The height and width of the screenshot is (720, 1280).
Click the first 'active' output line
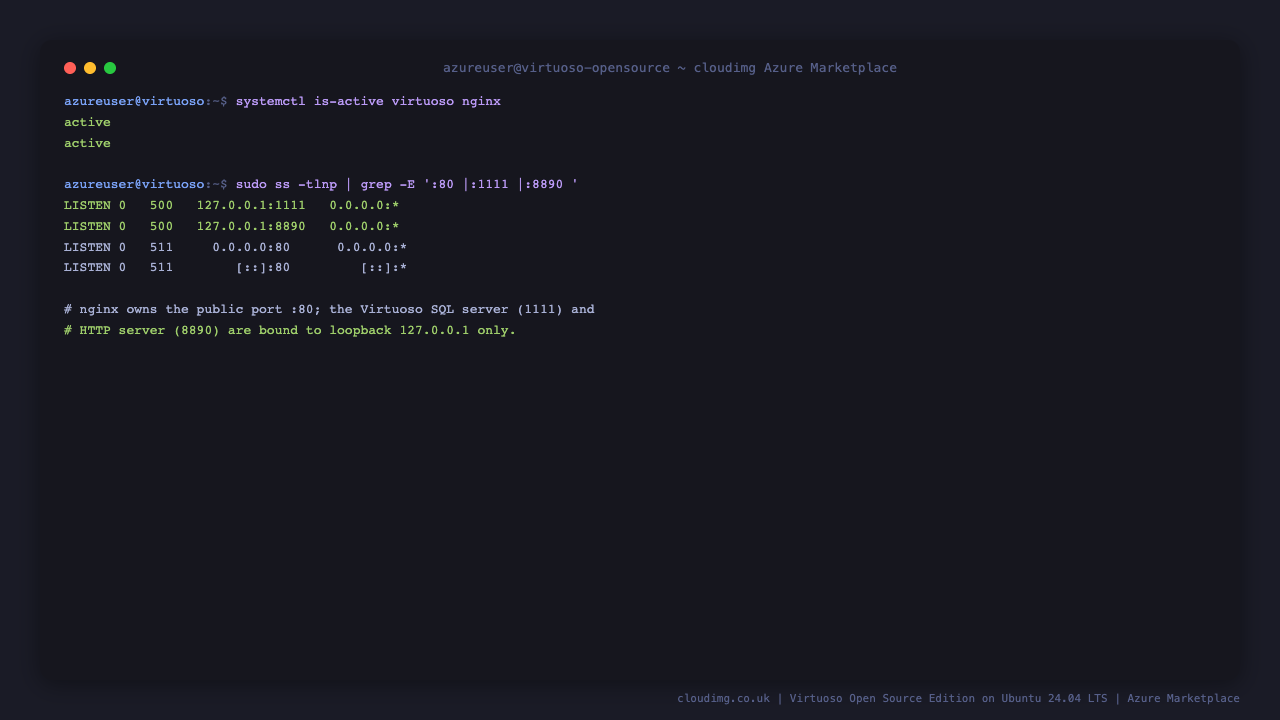[87, 122]
